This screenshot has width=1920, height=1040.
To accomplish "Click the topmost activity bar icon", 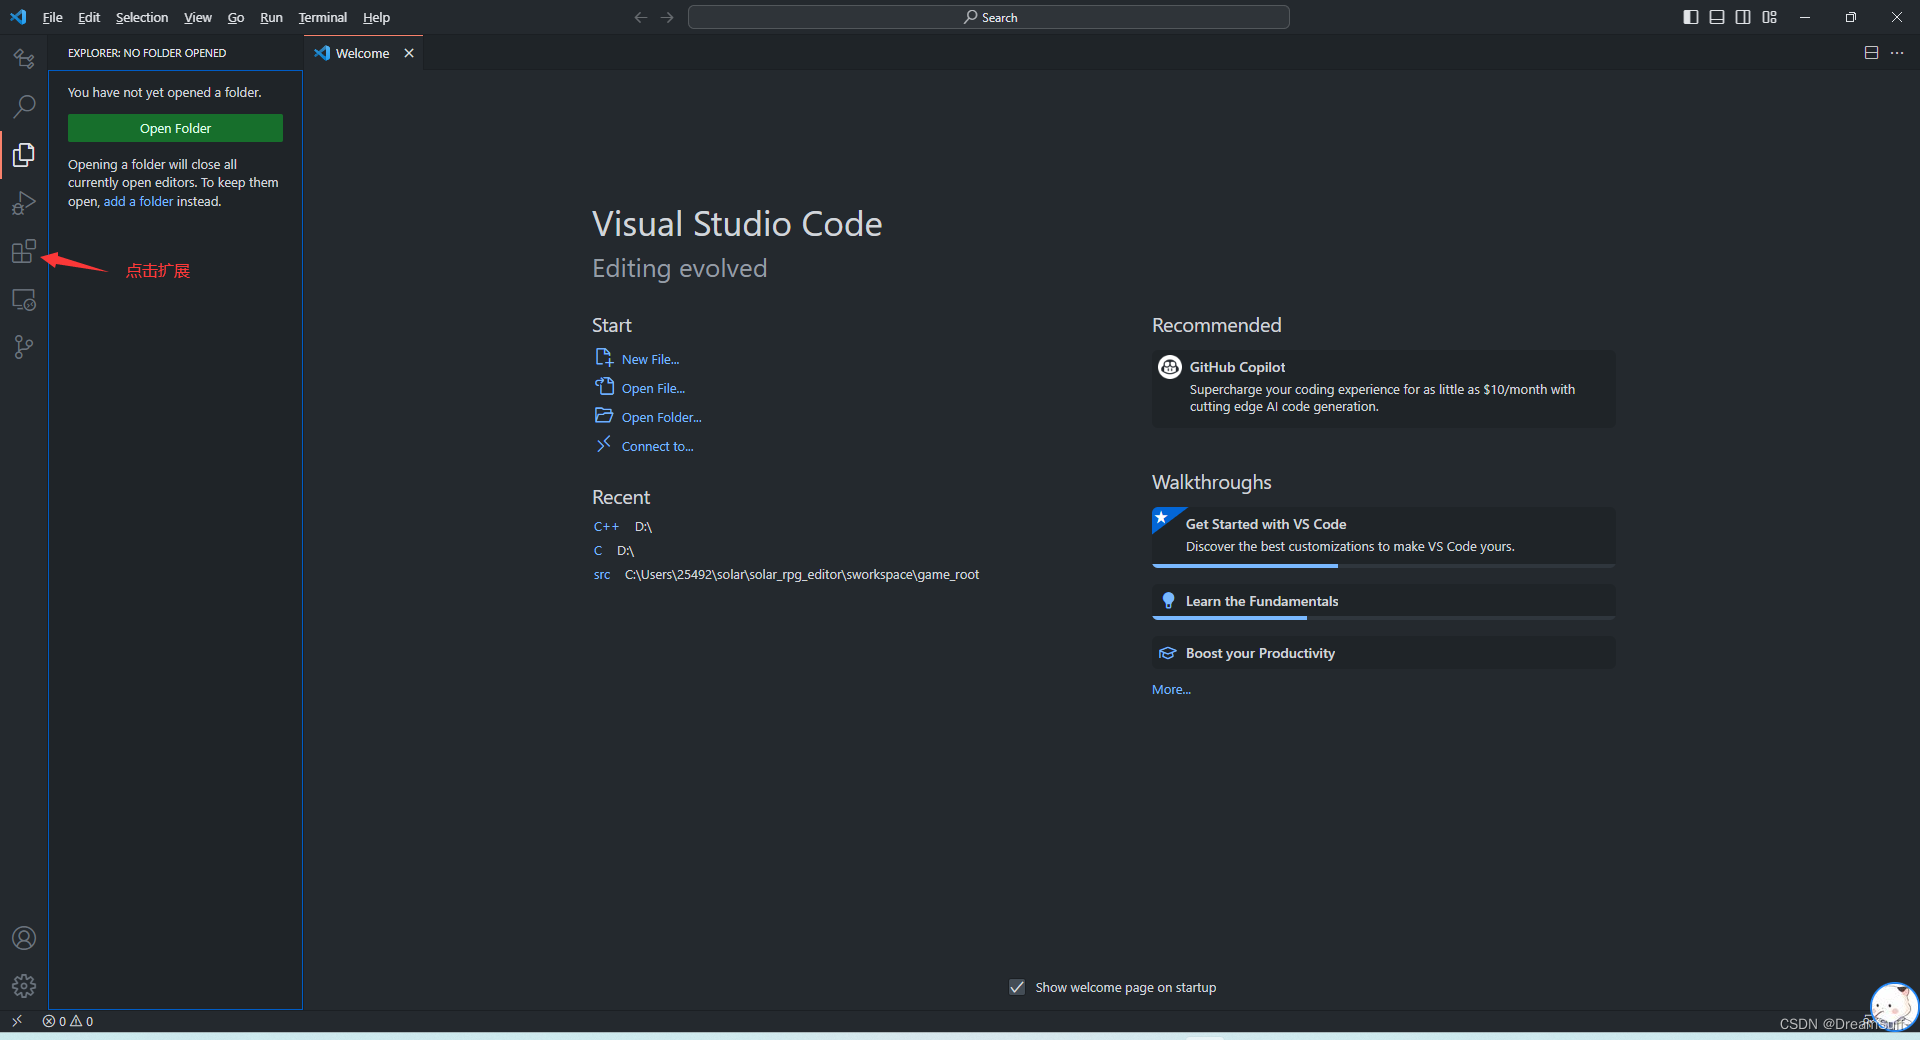I will click(x=24, y=59).
